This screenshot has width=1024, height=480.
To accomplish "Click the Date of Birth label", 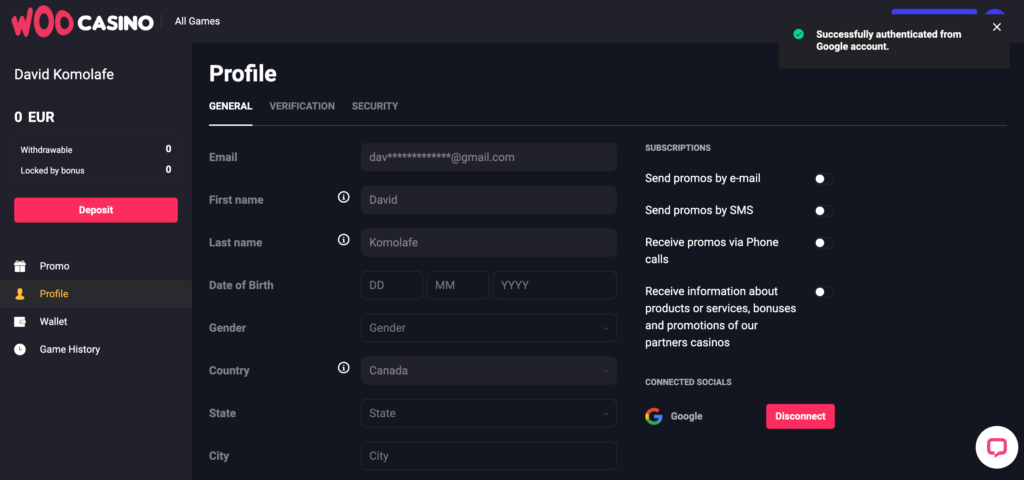I will (x=241, y=285).
